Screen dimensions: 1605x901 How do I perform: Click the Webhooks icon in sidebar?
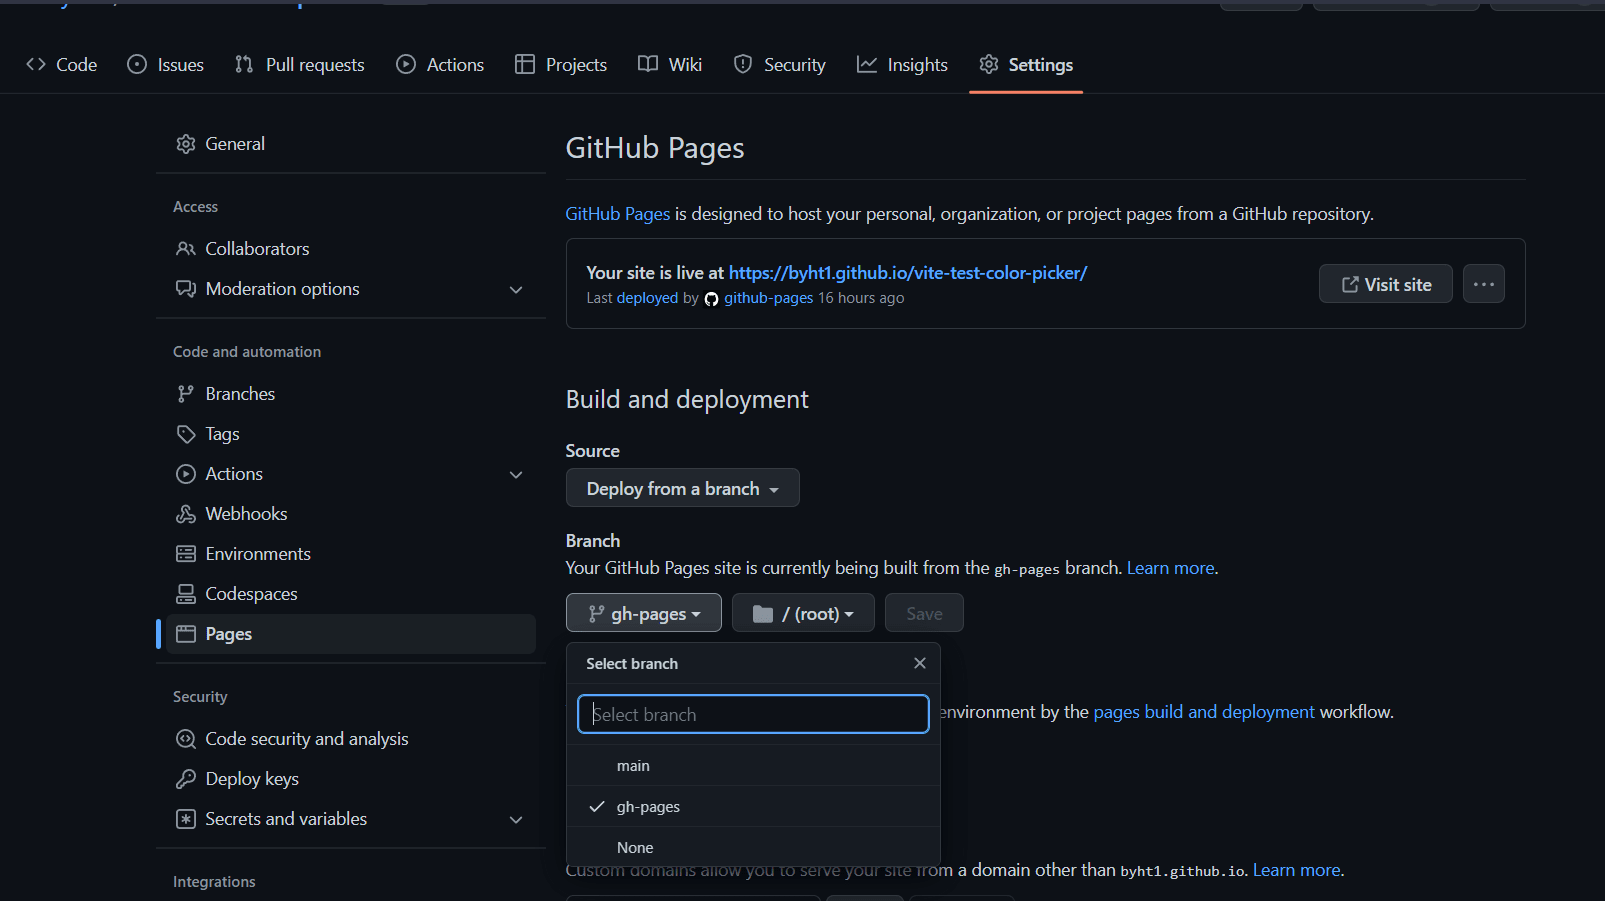[186, 514]
